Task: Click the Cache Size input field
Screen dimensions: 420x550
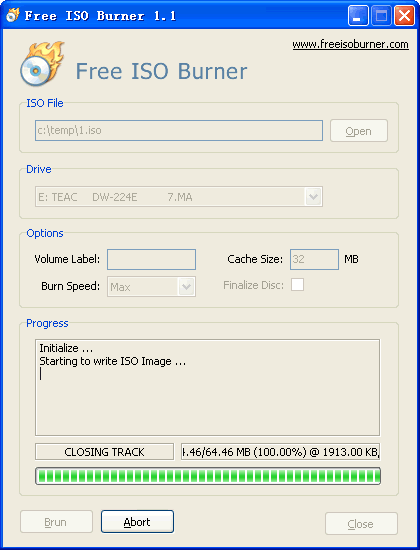Action: pyautogui.click(x=314, y=260)
